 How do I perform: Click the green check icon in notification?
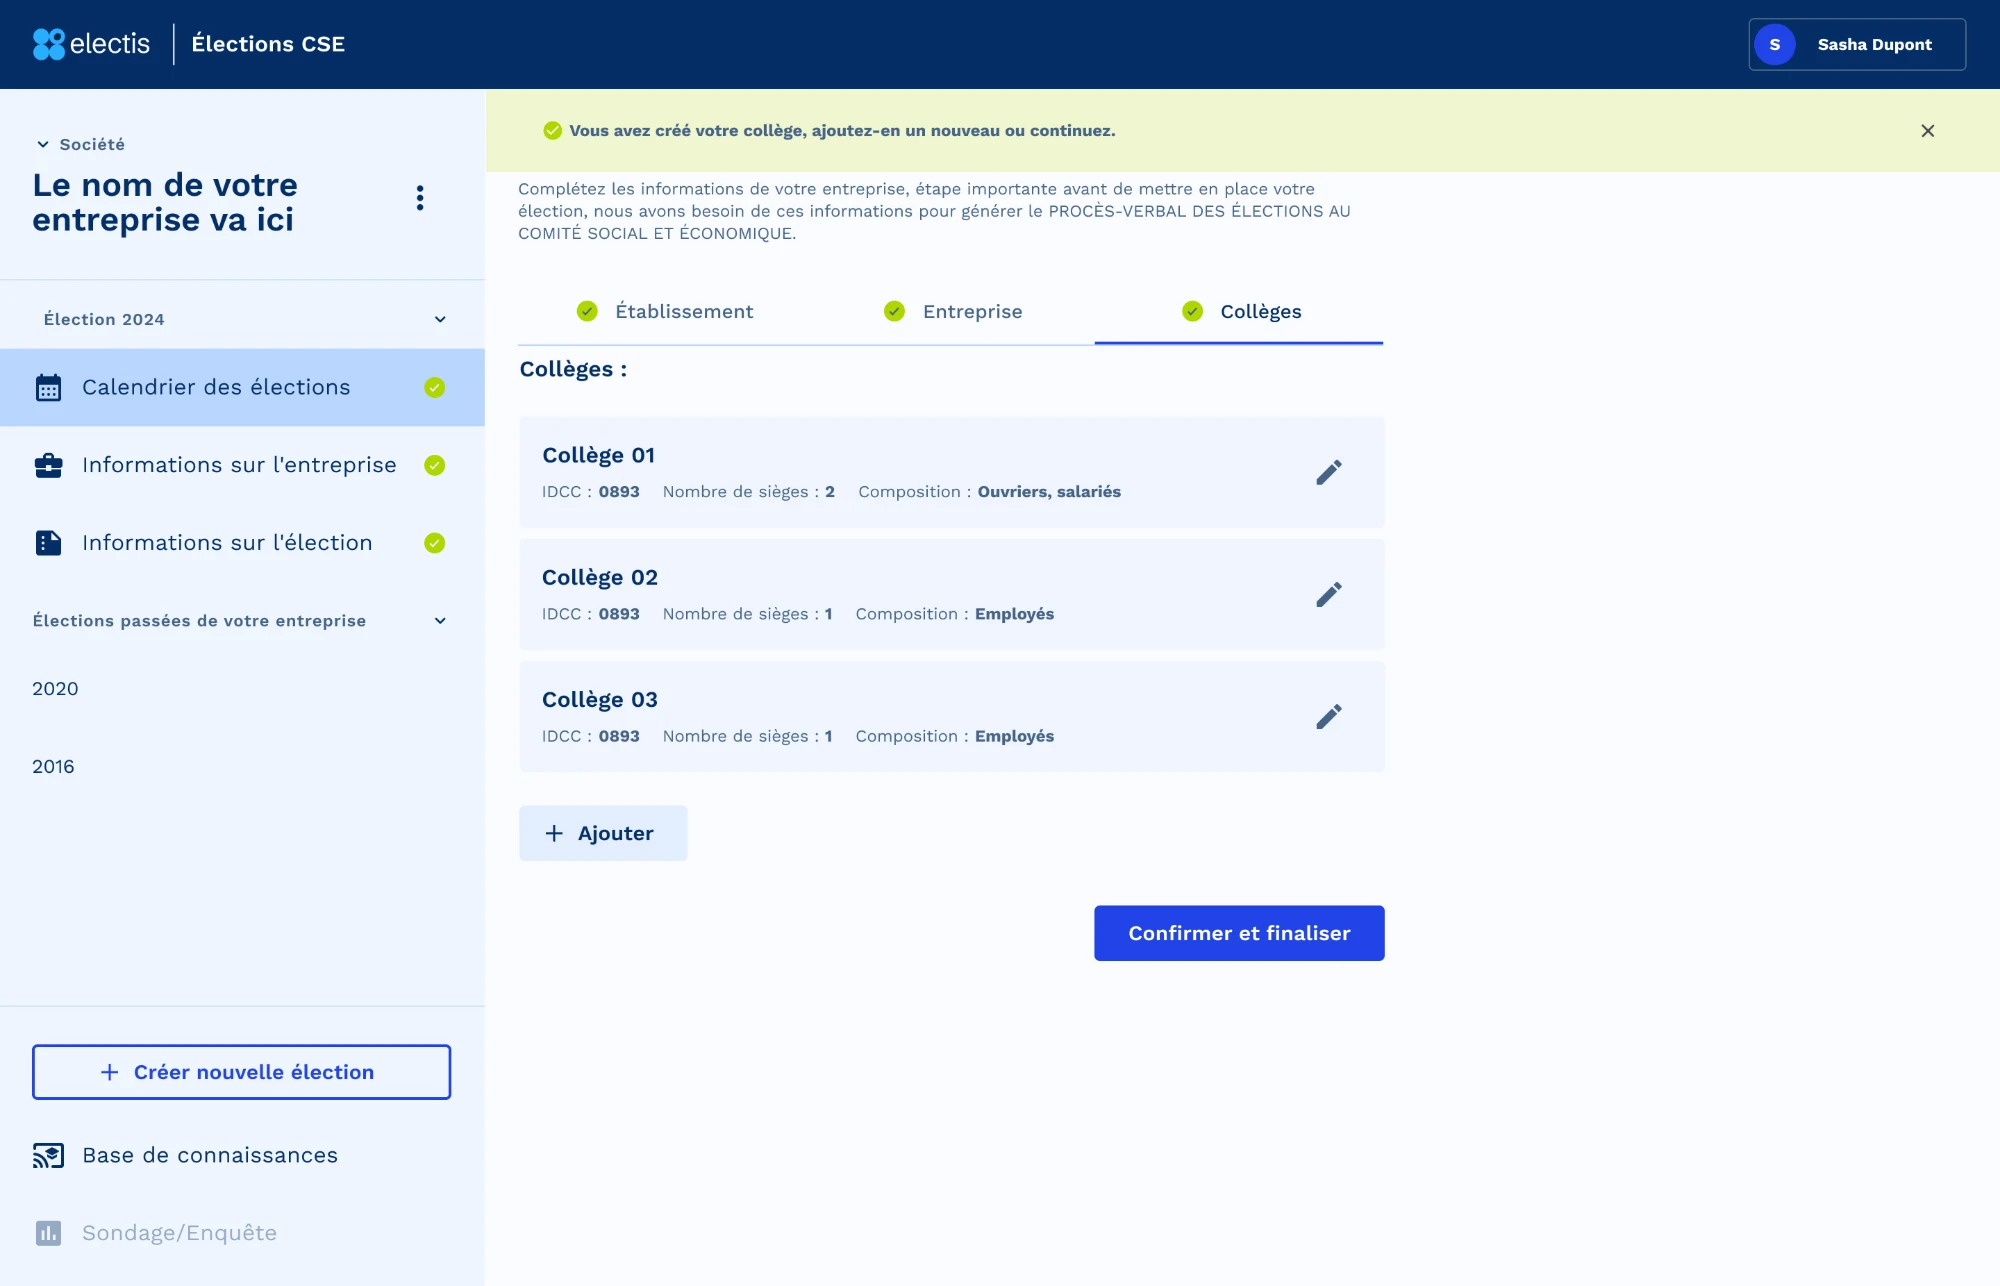pos(552,131)
